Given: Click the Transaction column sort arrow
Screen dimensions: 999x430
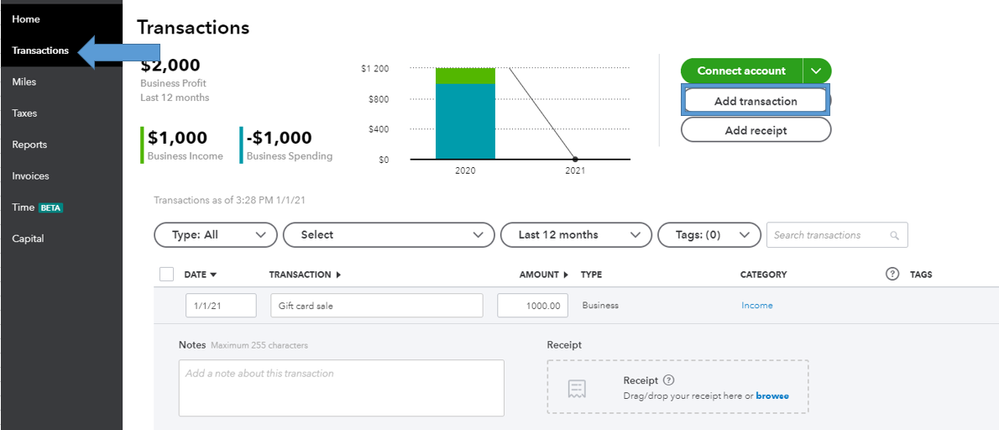Looking at the screenshot, I should pos(338,274).
